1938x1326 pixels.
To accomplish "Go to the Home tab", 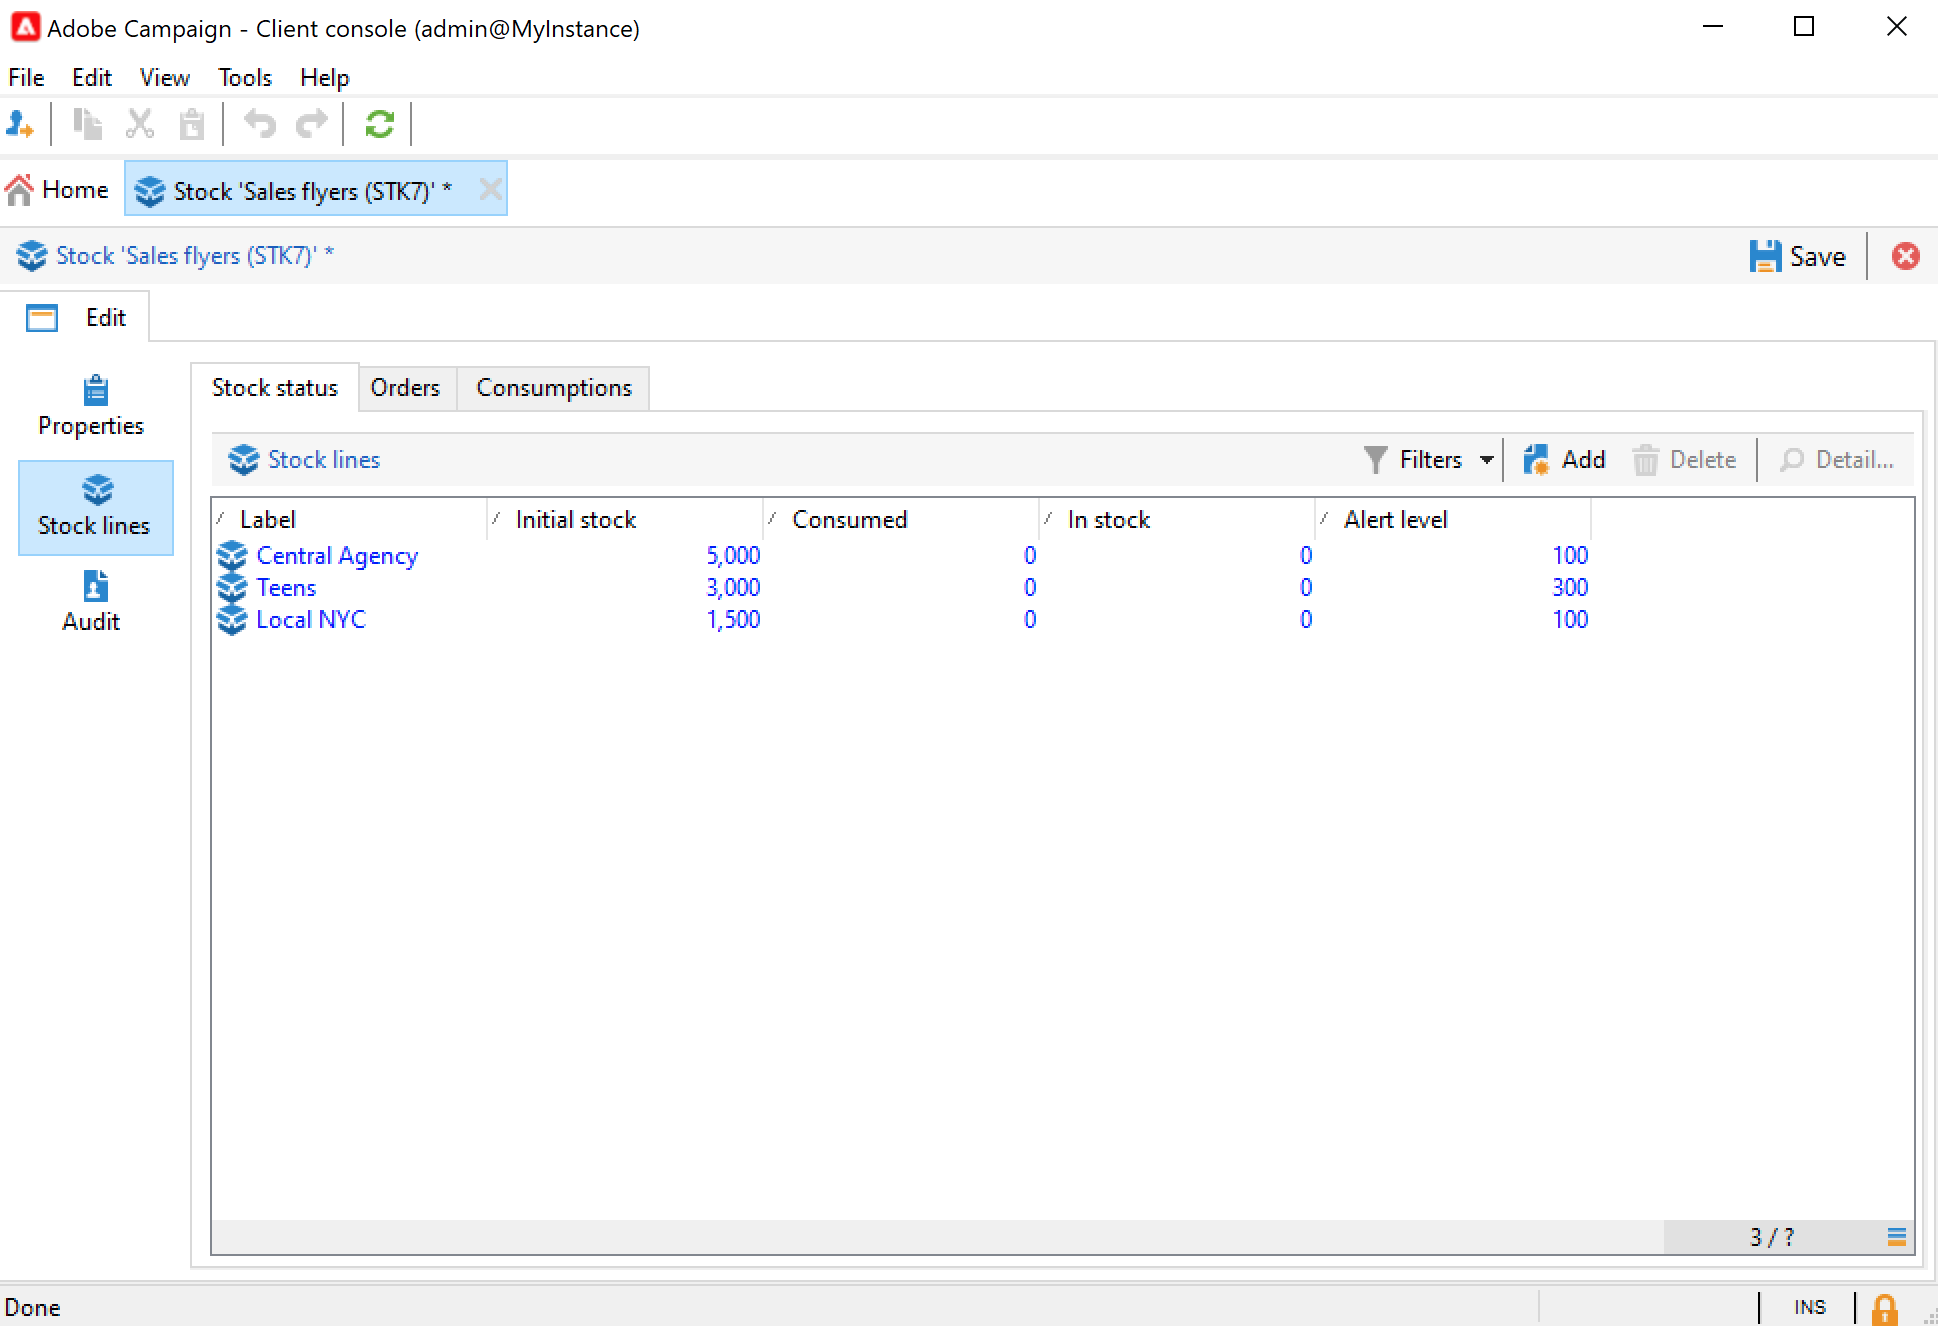I will tap(58, 190).
